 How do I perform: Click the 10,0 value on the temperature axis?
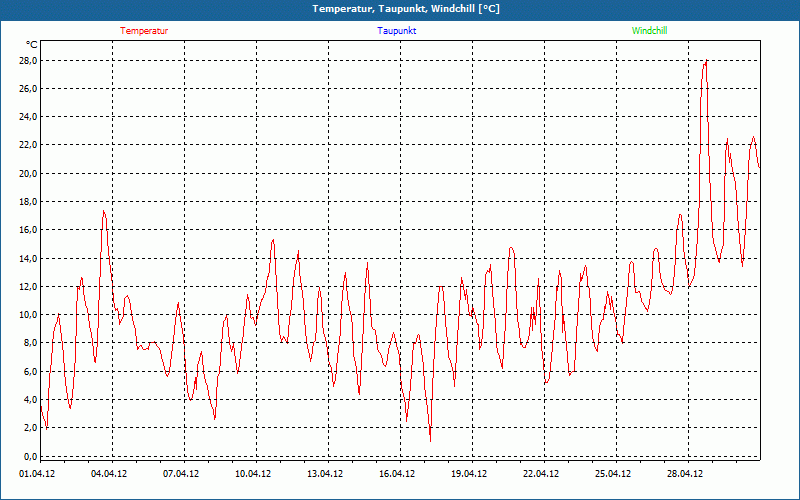28,314
